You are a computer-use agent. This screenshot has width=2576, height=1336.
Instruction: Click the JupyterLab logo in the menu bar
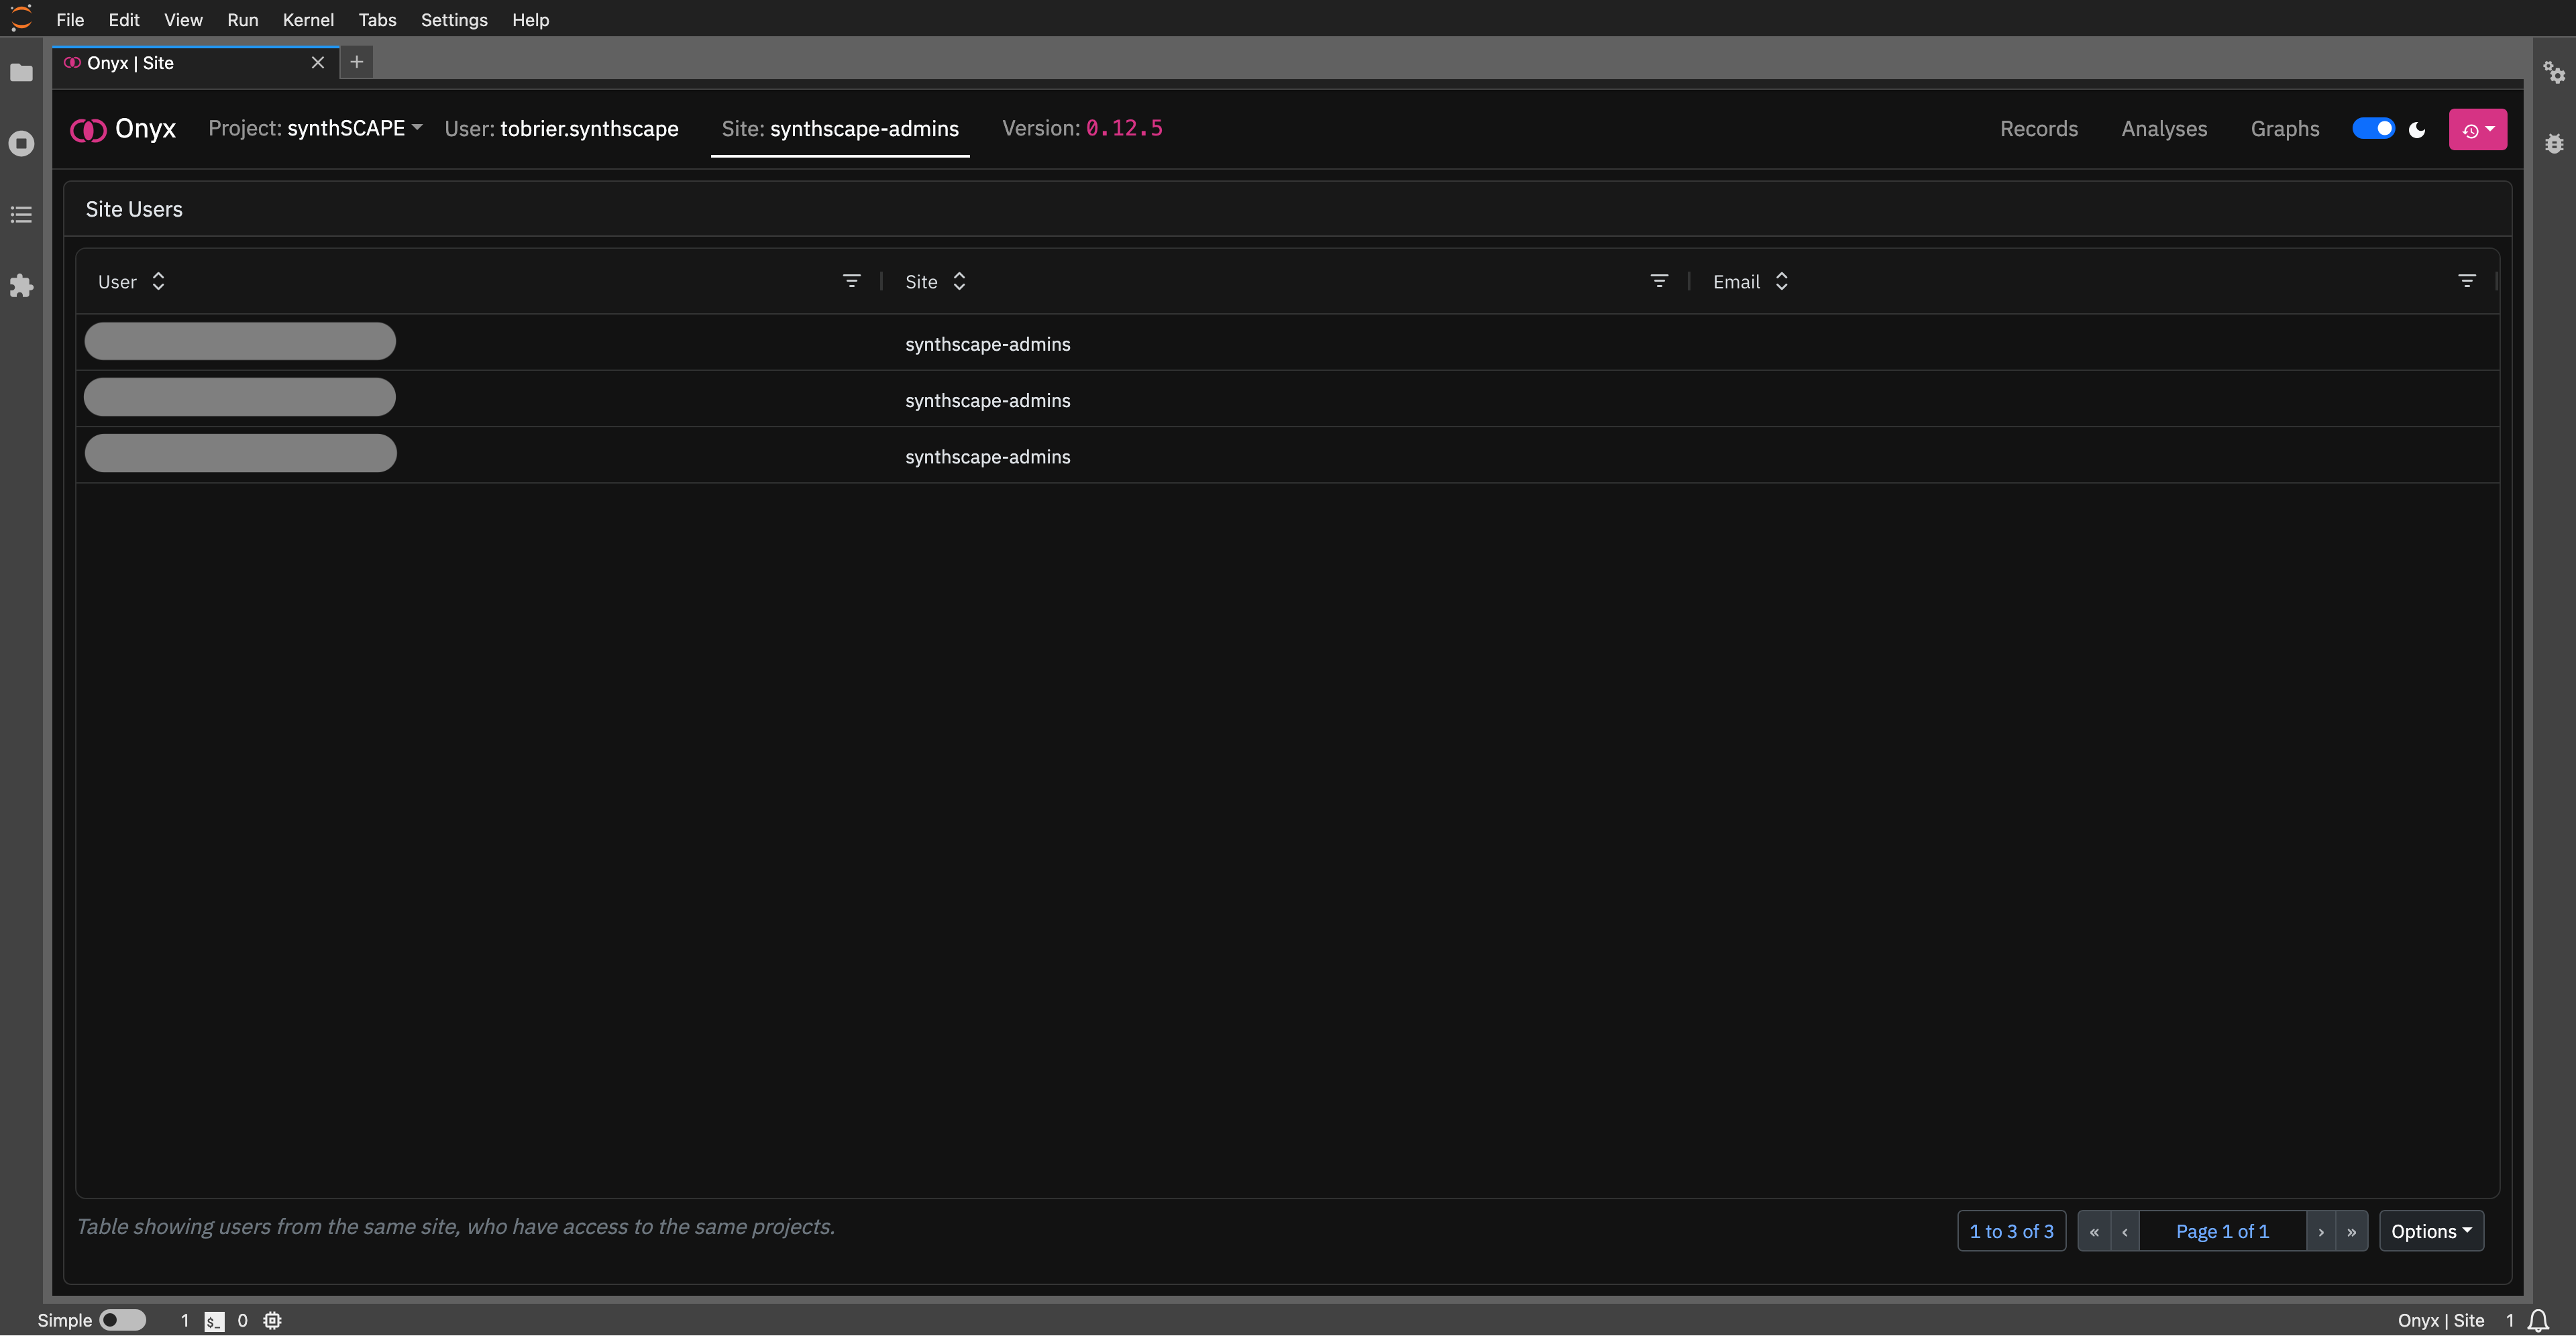(21, 19)
